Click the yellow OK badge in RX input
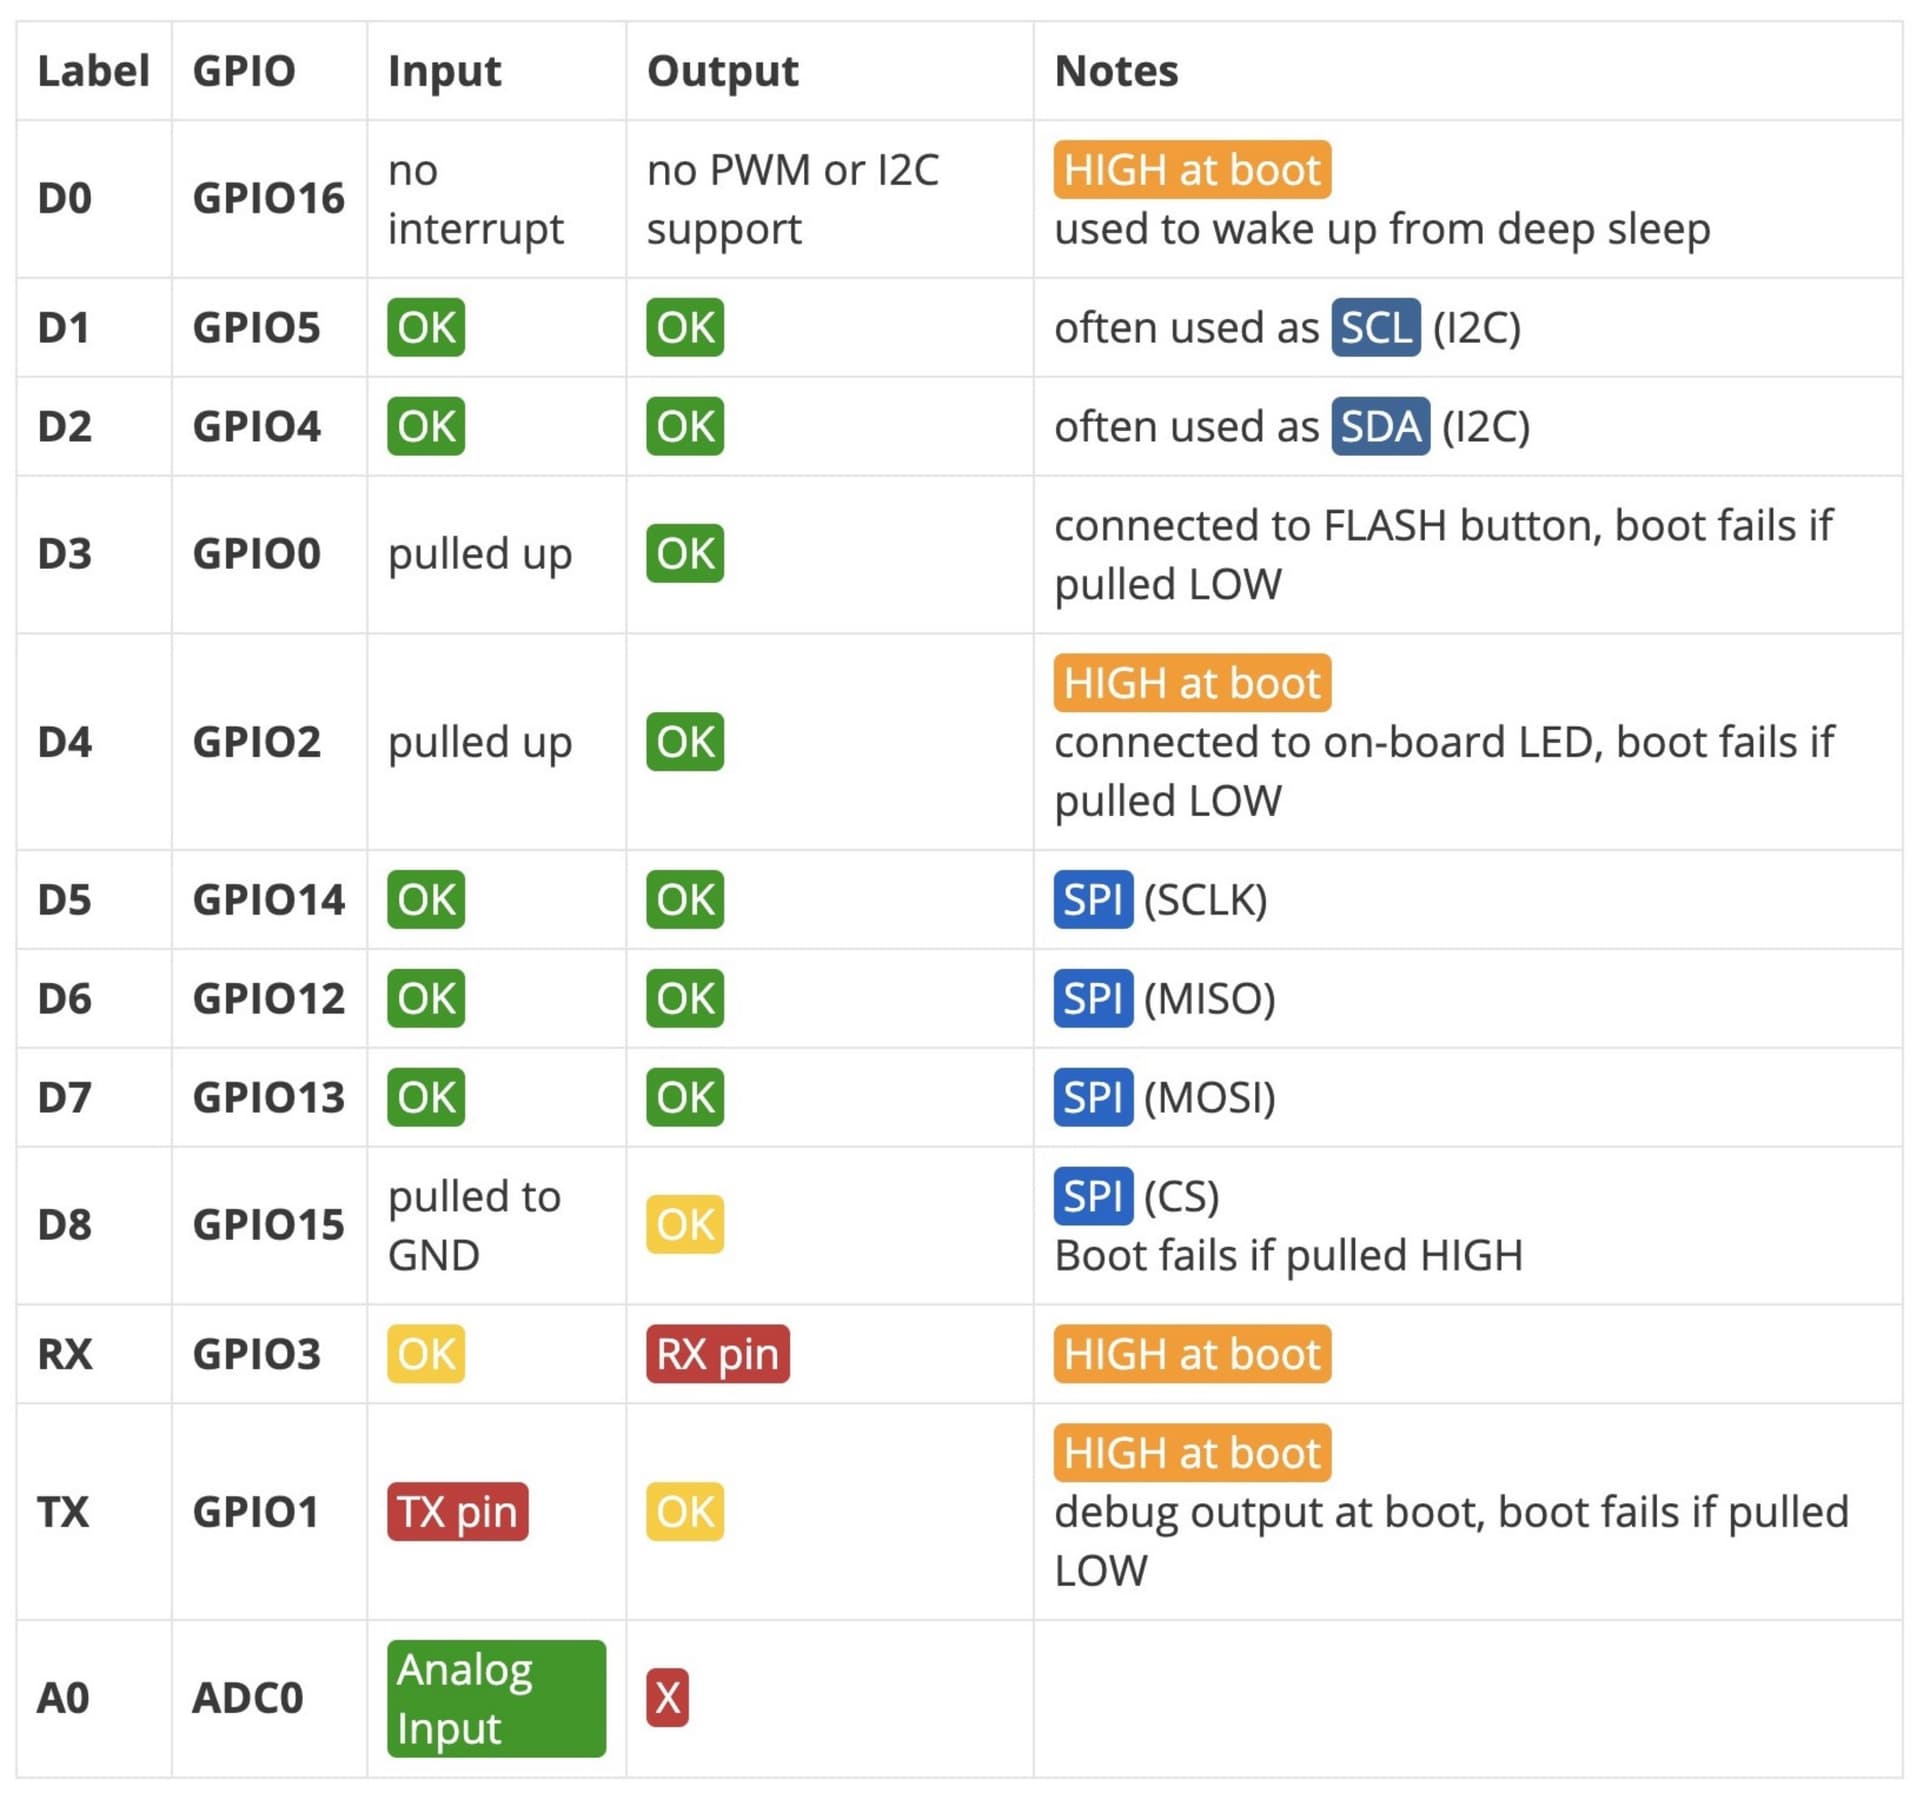The height and width of the screenshot is (1793, 1920). point(426,1354)
